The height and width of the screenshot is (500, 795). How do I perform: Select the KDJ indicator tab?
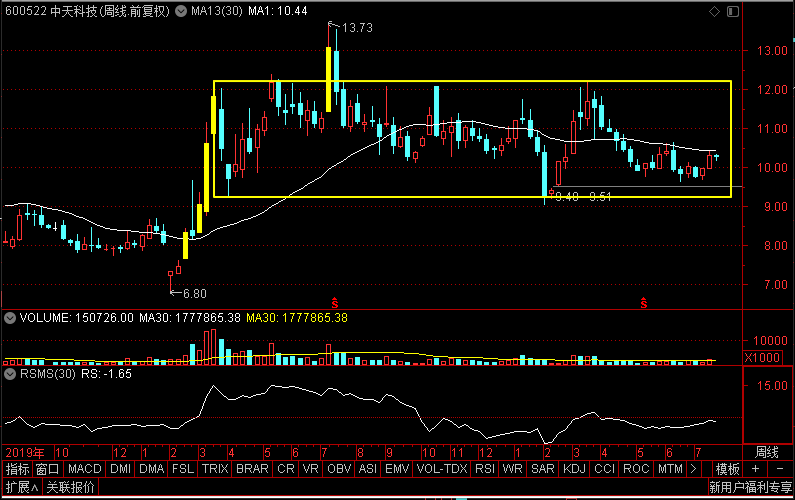[x=574, y=469]
